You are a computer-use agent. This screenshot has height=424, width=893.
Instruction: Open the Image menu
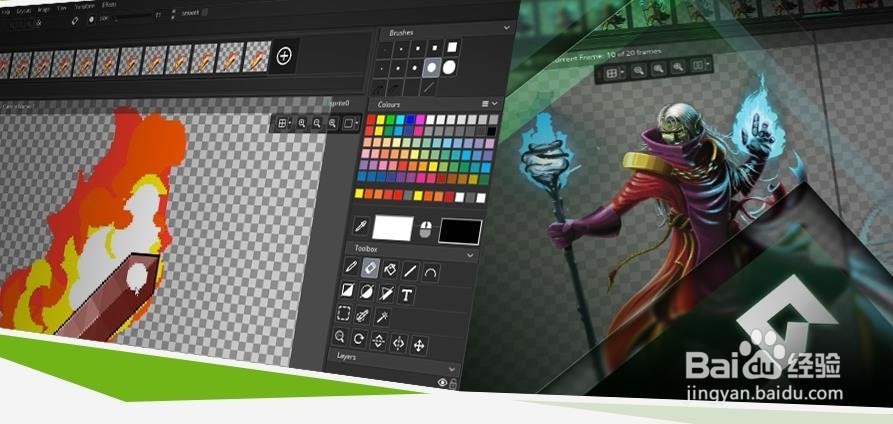coord(43,9)
